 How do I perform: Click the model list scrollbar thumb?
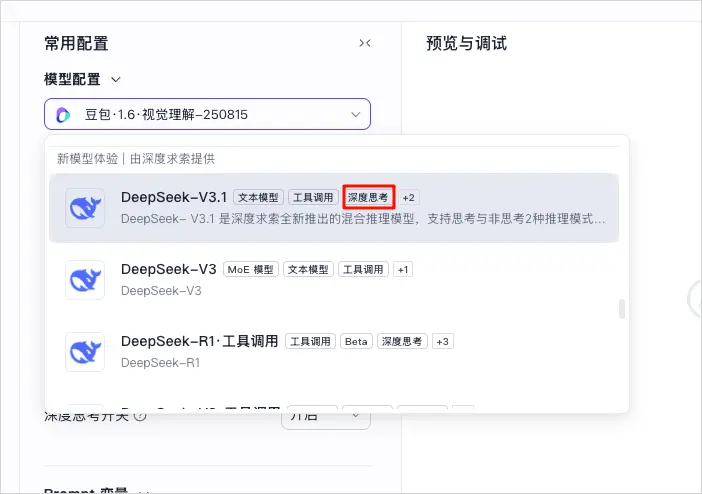point(622,309)
